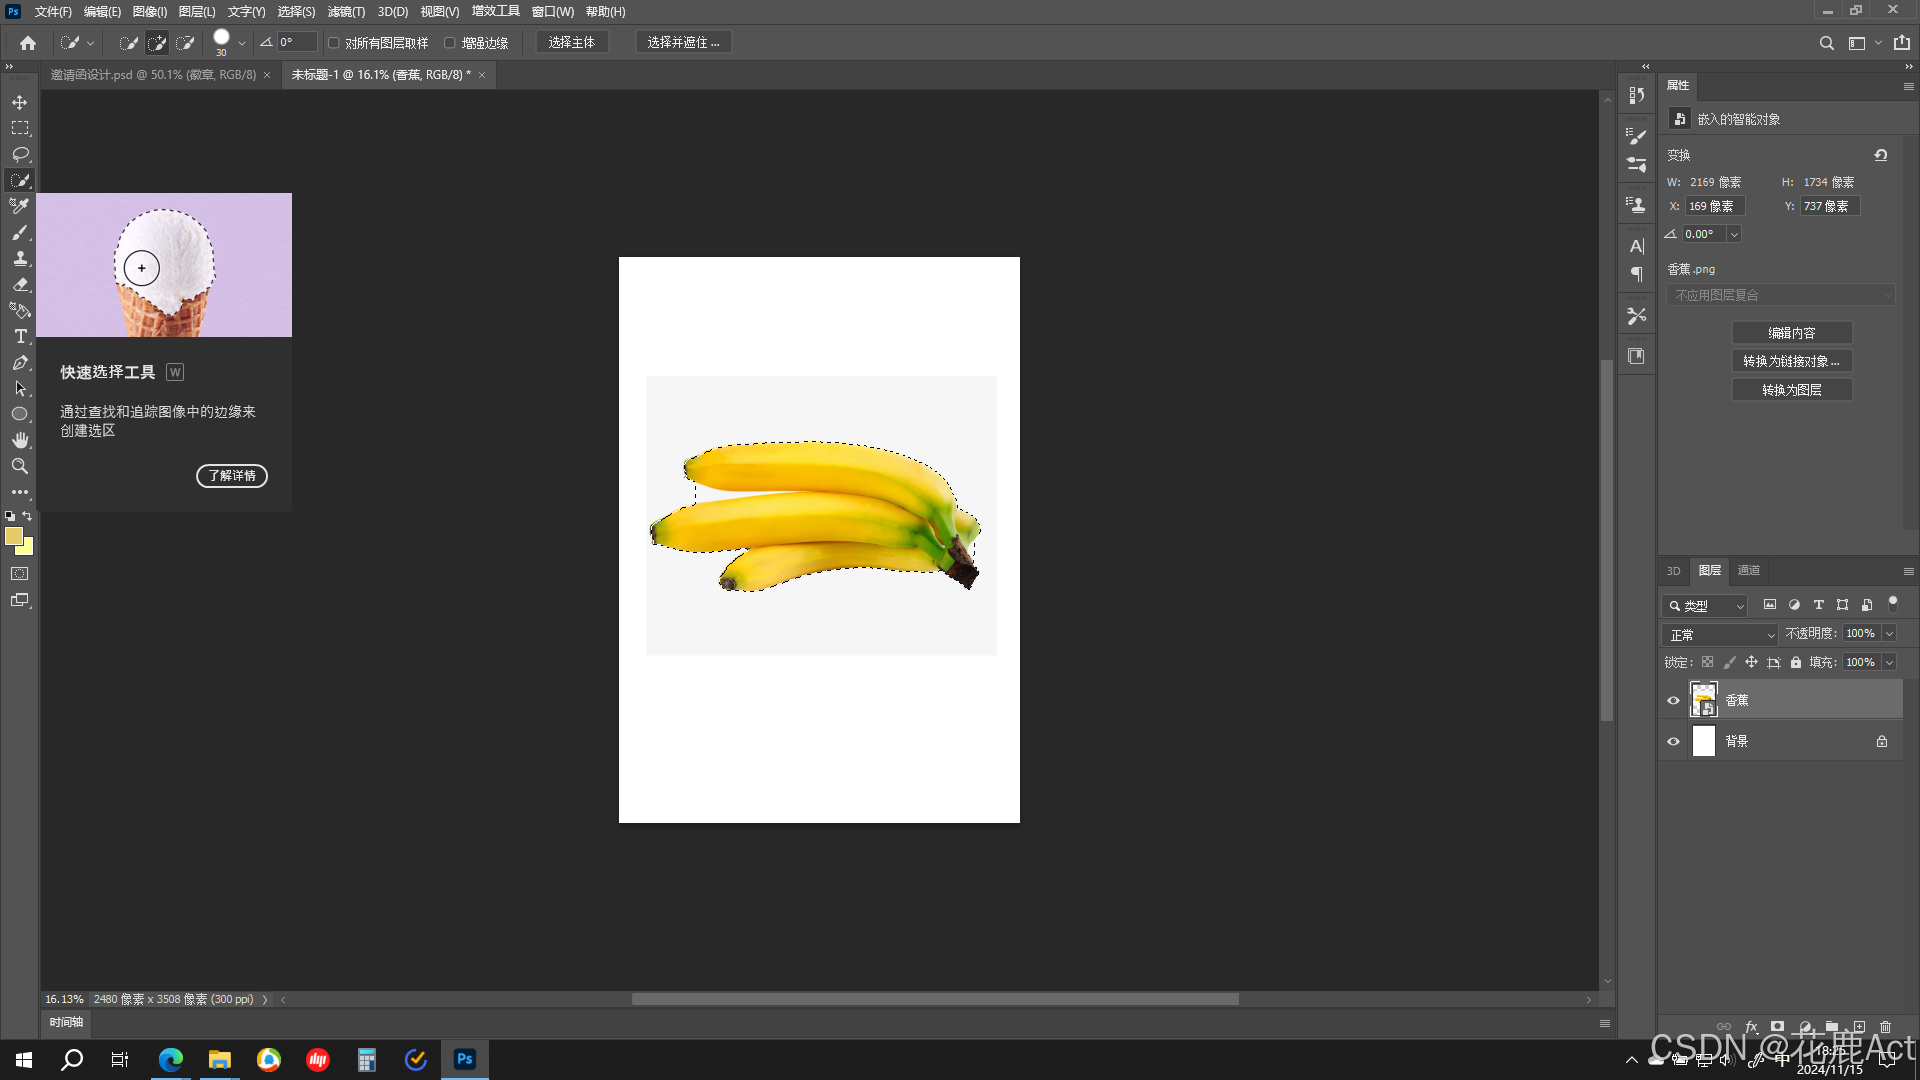The height and width of the screenshot is (1080, 1920).
Task: Enable 增强边缘 checkbox
Action: (x=450, y=43)
